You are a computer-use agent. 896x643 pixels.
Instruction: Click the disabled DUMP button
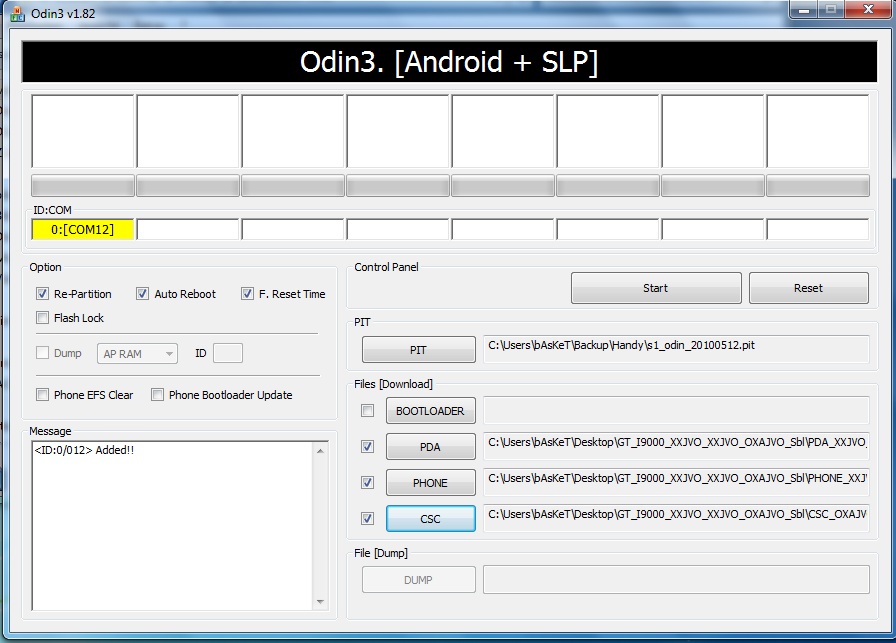coord(418,580)
